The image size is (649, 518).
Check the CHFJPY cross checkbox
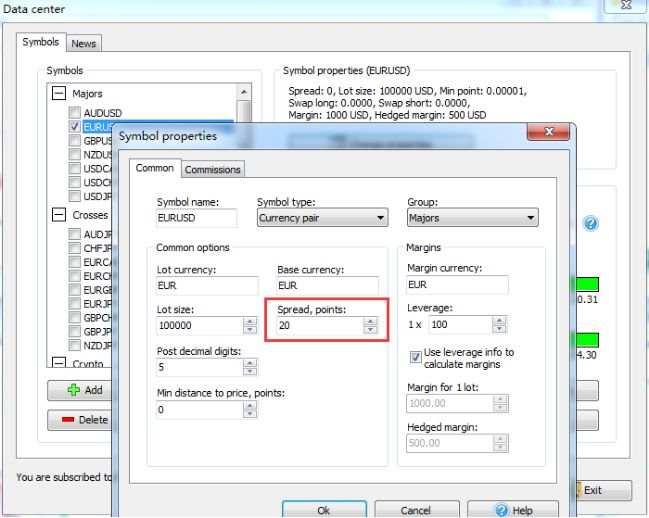tap(75, 248)
